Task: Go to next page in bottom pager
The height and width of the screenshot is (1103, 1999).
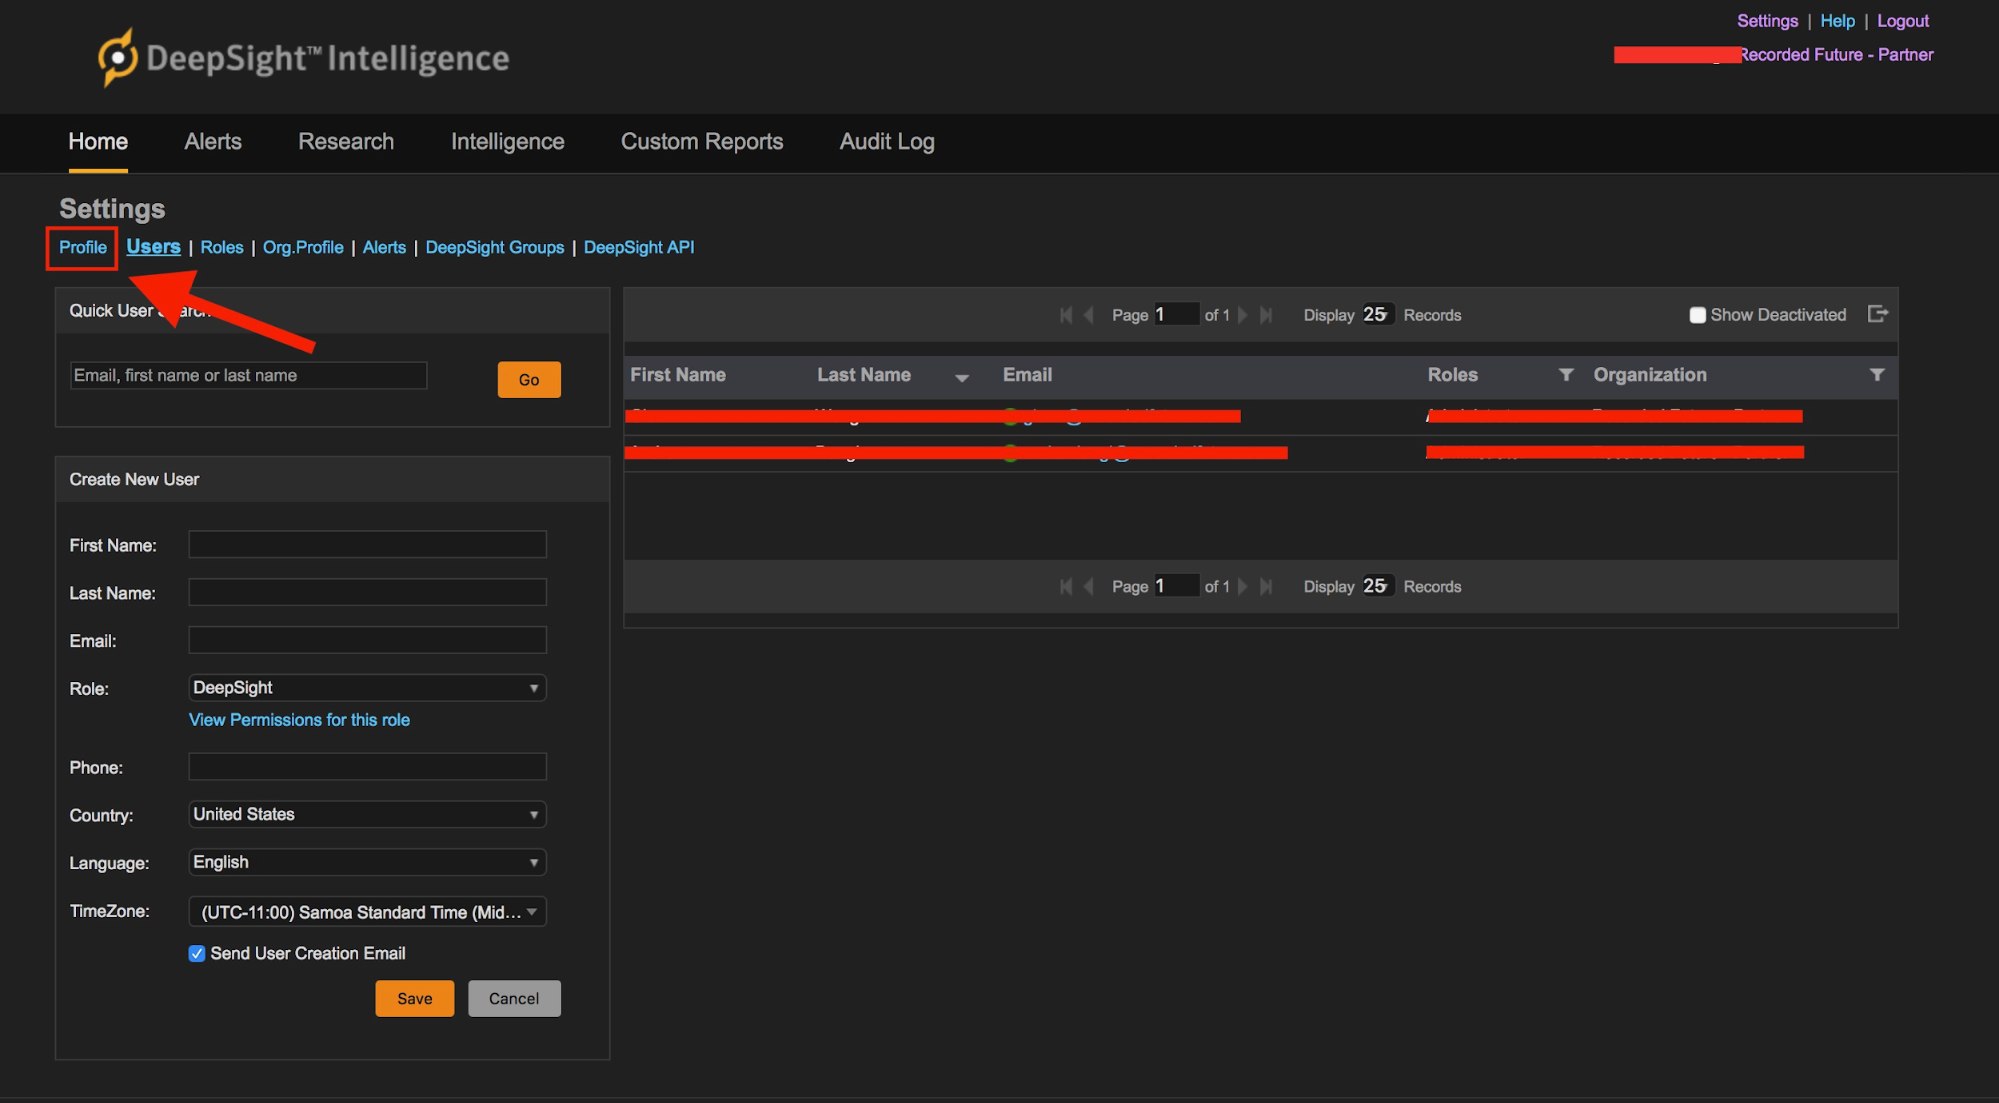Action: [x=1243, y=587]
